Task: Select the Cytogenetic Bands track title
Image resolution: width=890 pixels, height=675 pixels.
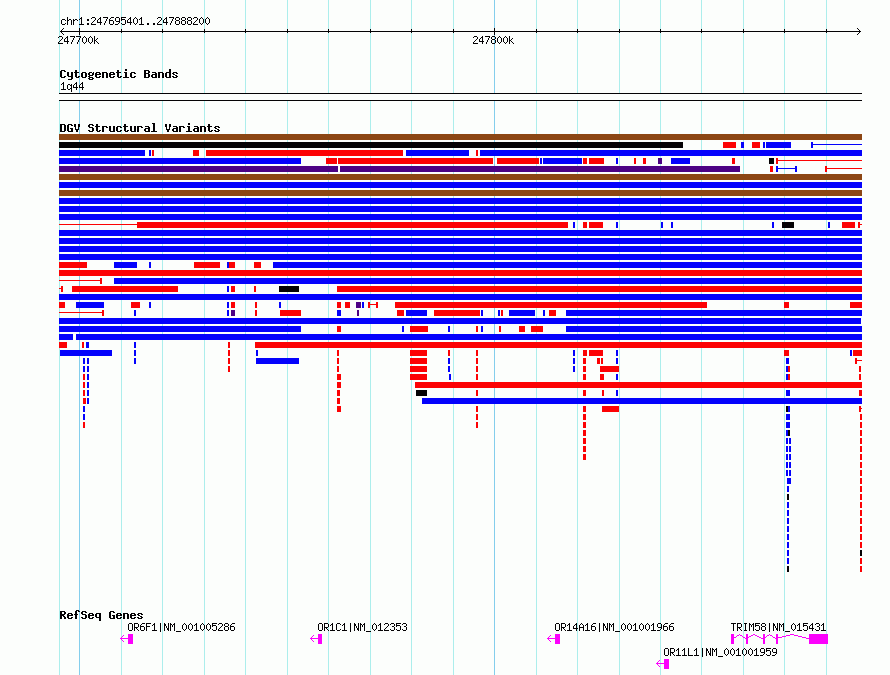Action: tap(119, 74)
